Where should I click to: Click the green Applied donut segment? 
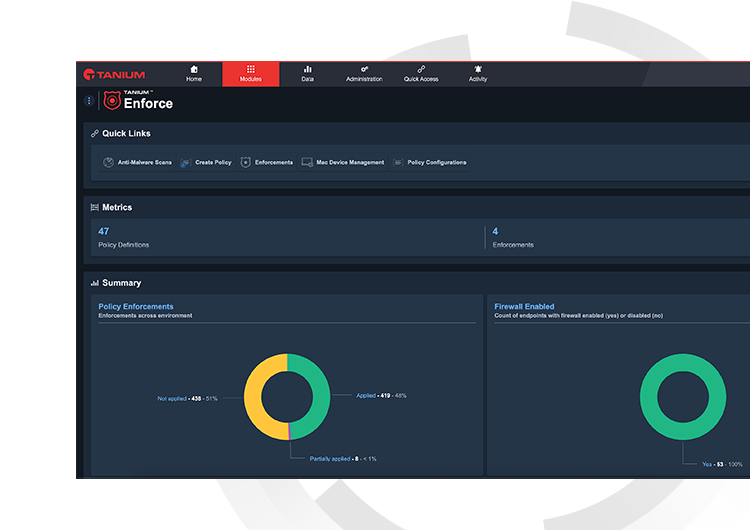(x=321, y=396)
